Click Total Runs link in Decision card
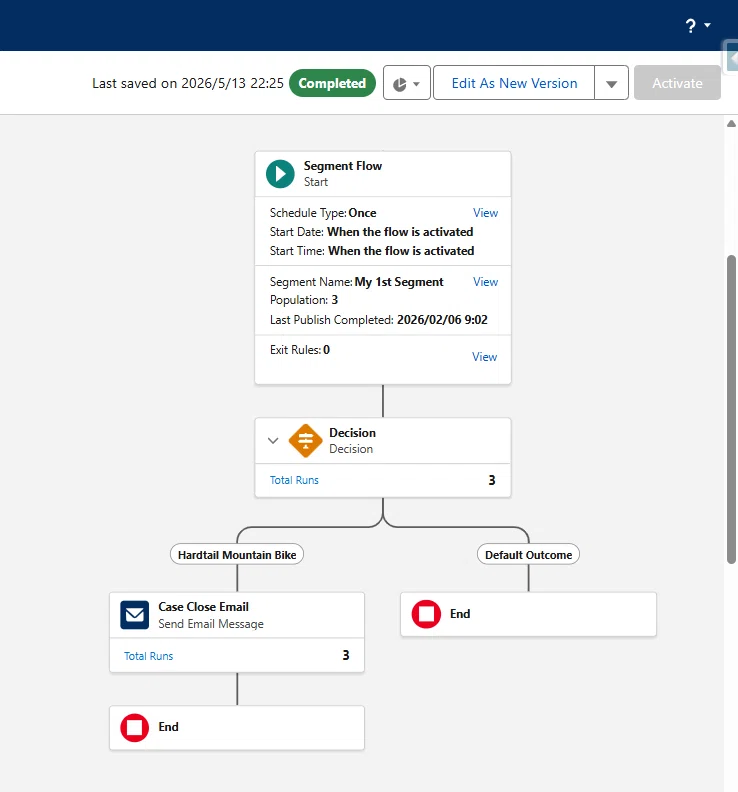Screen dimensions: 738x792 point(294,480)
